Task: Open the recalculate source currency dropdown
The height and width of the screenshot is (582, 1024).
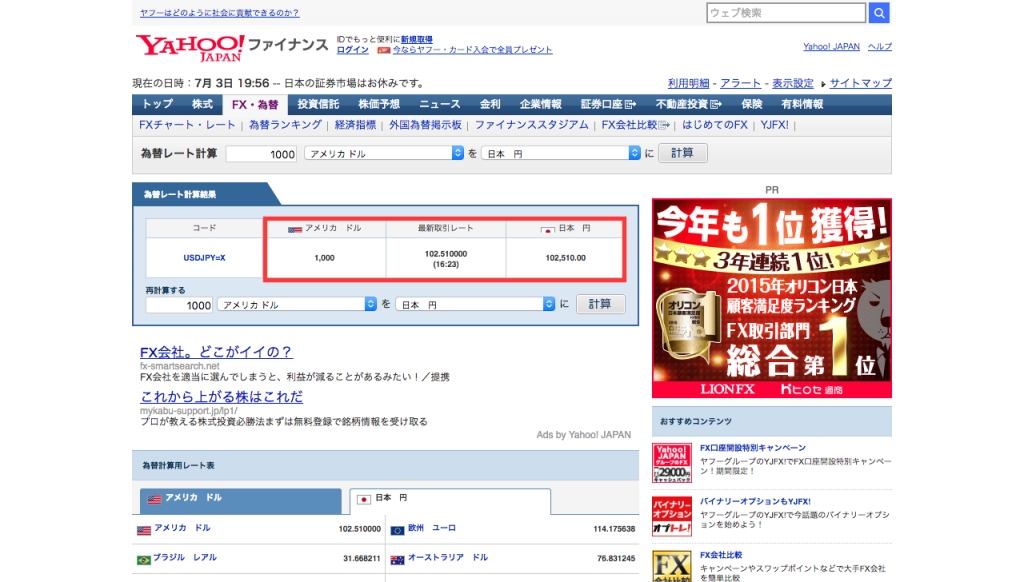Action: coord(297,304)
